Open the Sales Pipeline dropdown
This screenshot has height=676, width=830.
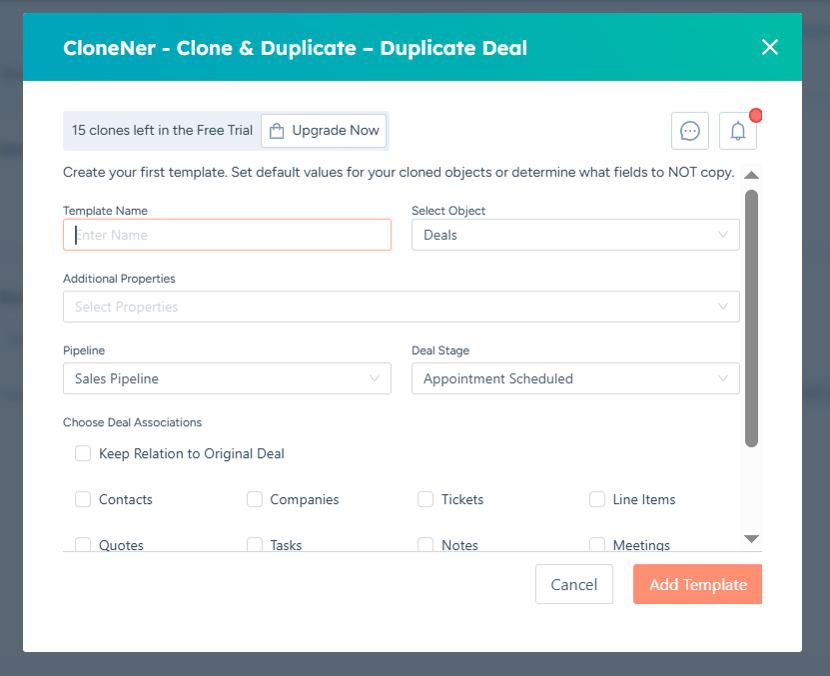pyautogui.click(x=227, y=378)
